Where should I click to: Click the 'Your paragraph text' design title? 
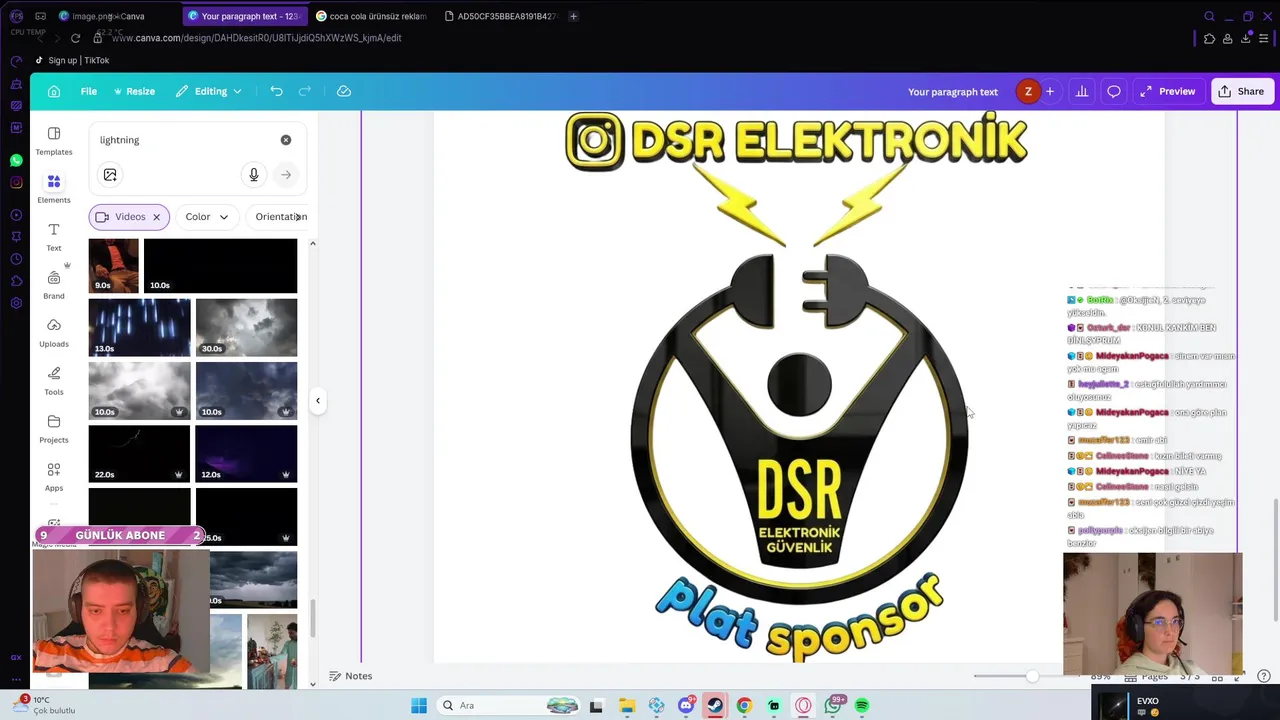pos(953,92)
